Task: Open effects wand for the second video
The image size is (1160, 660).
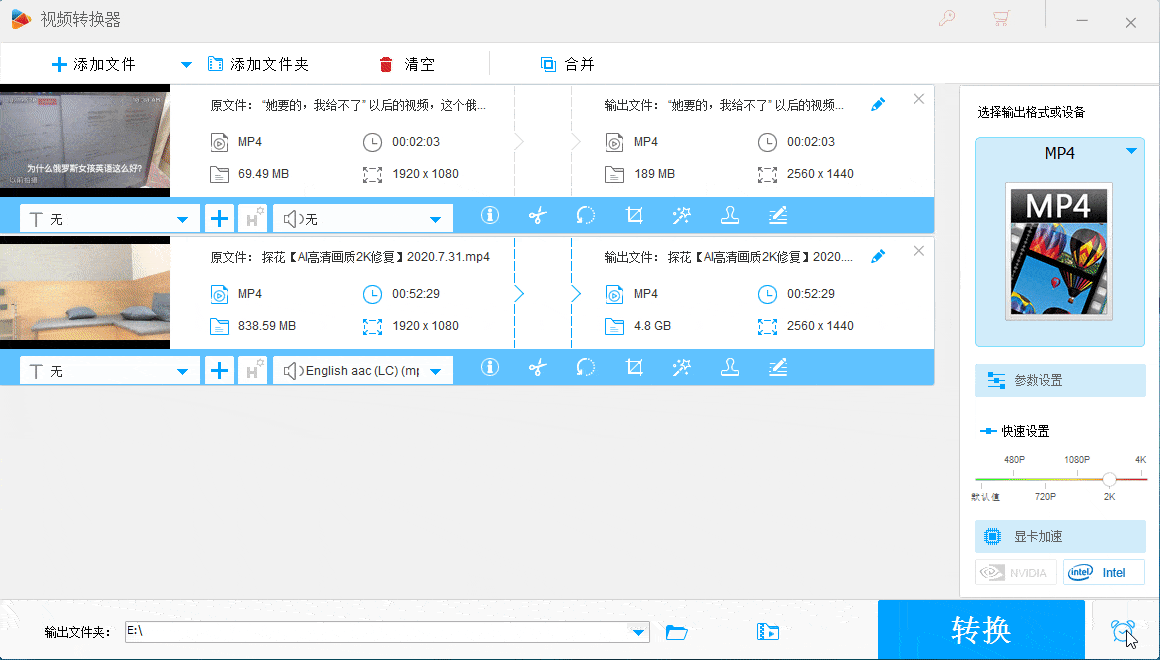Action: click(681, 369)
